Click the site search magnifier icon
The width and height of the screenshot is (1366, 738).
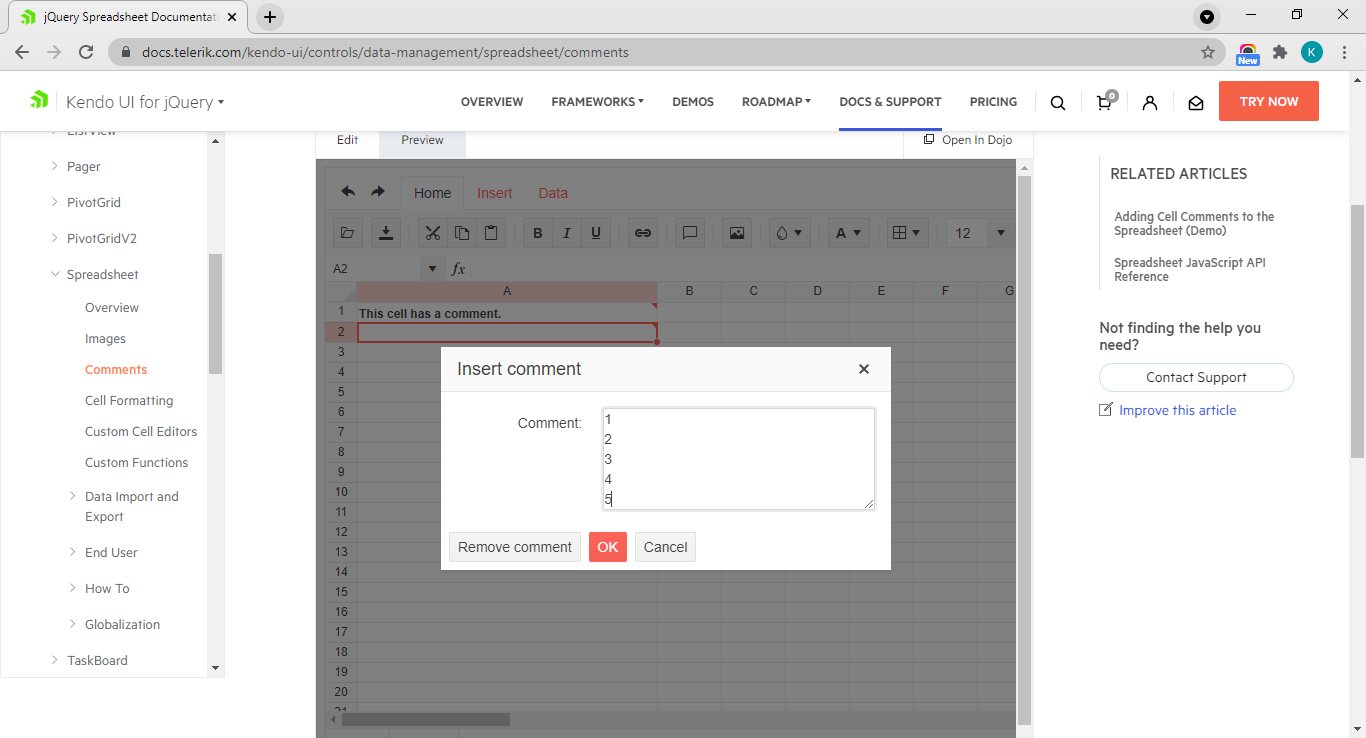[1057, 102]
